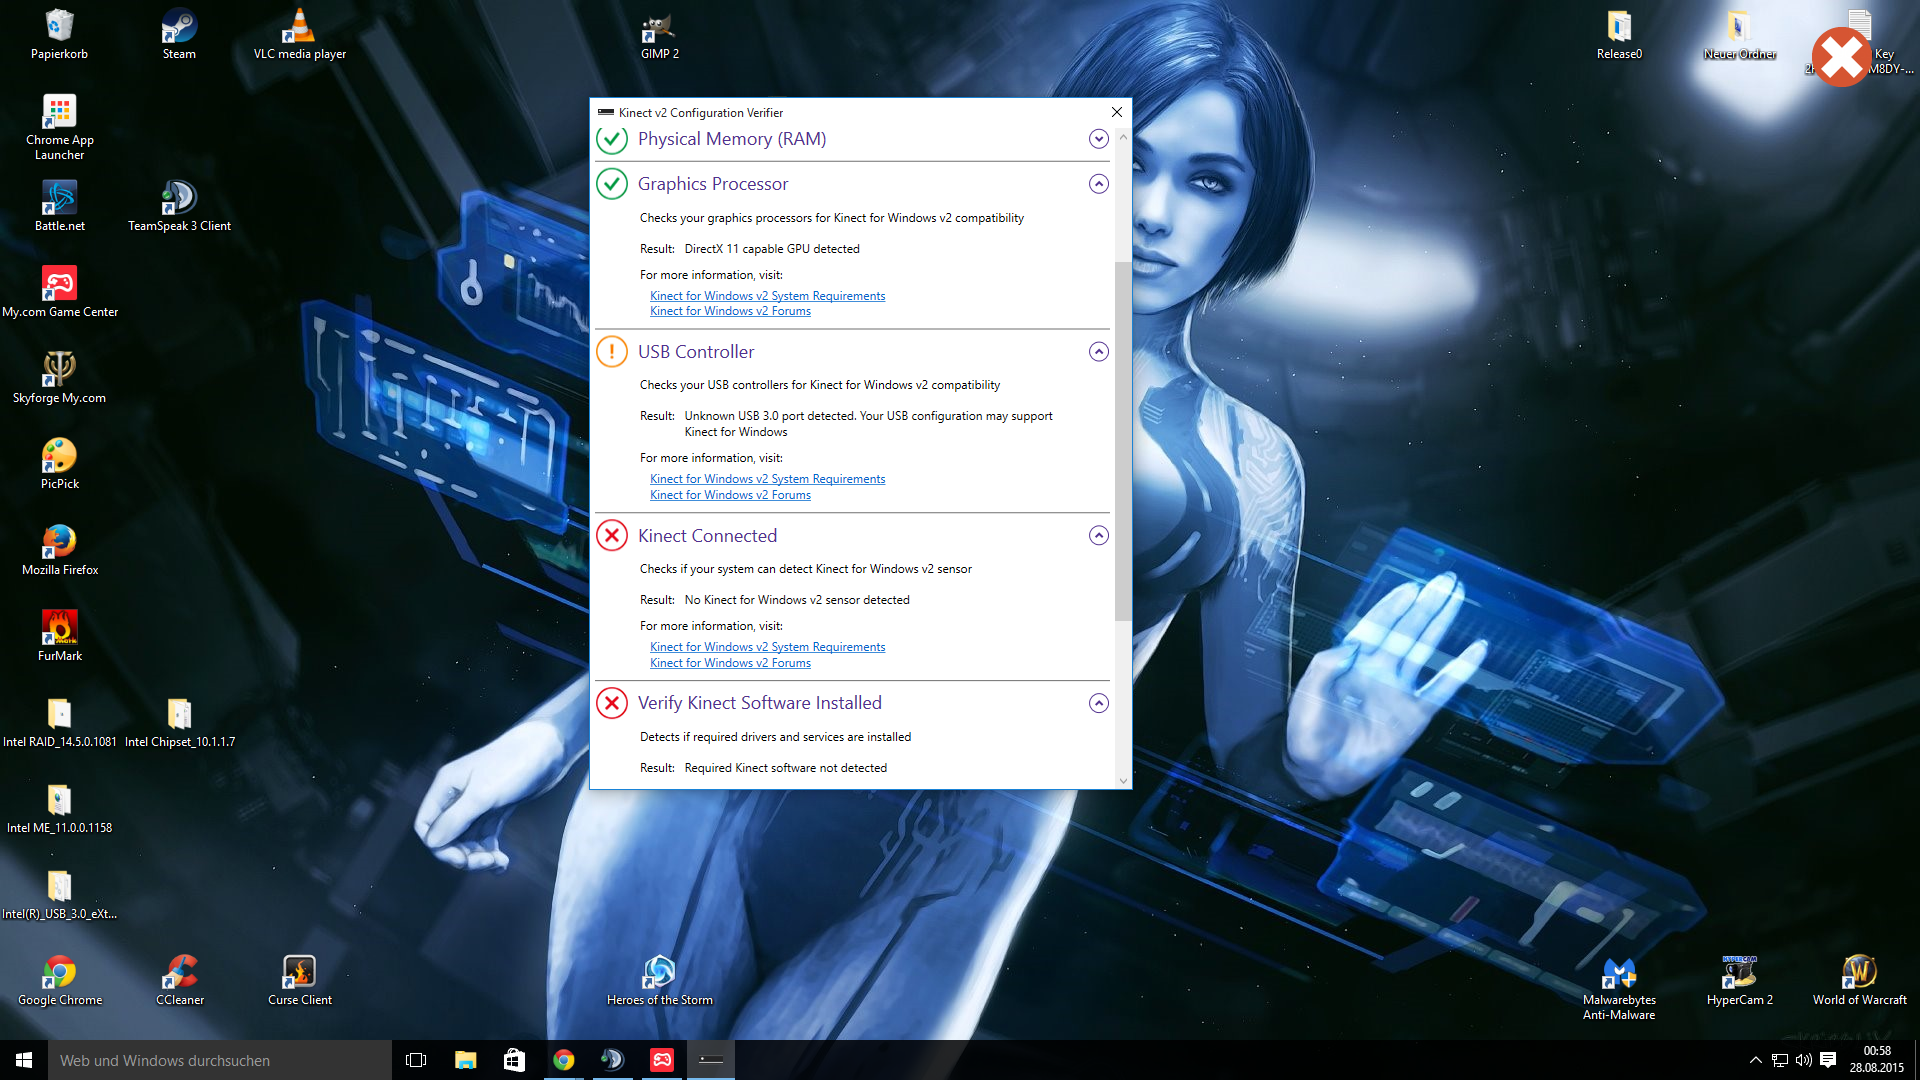Viewport: 1920px width, 1080px height.
Task: Close the Kinect v2 Configuration Verifier window
Action: [x=1117, y=112]
